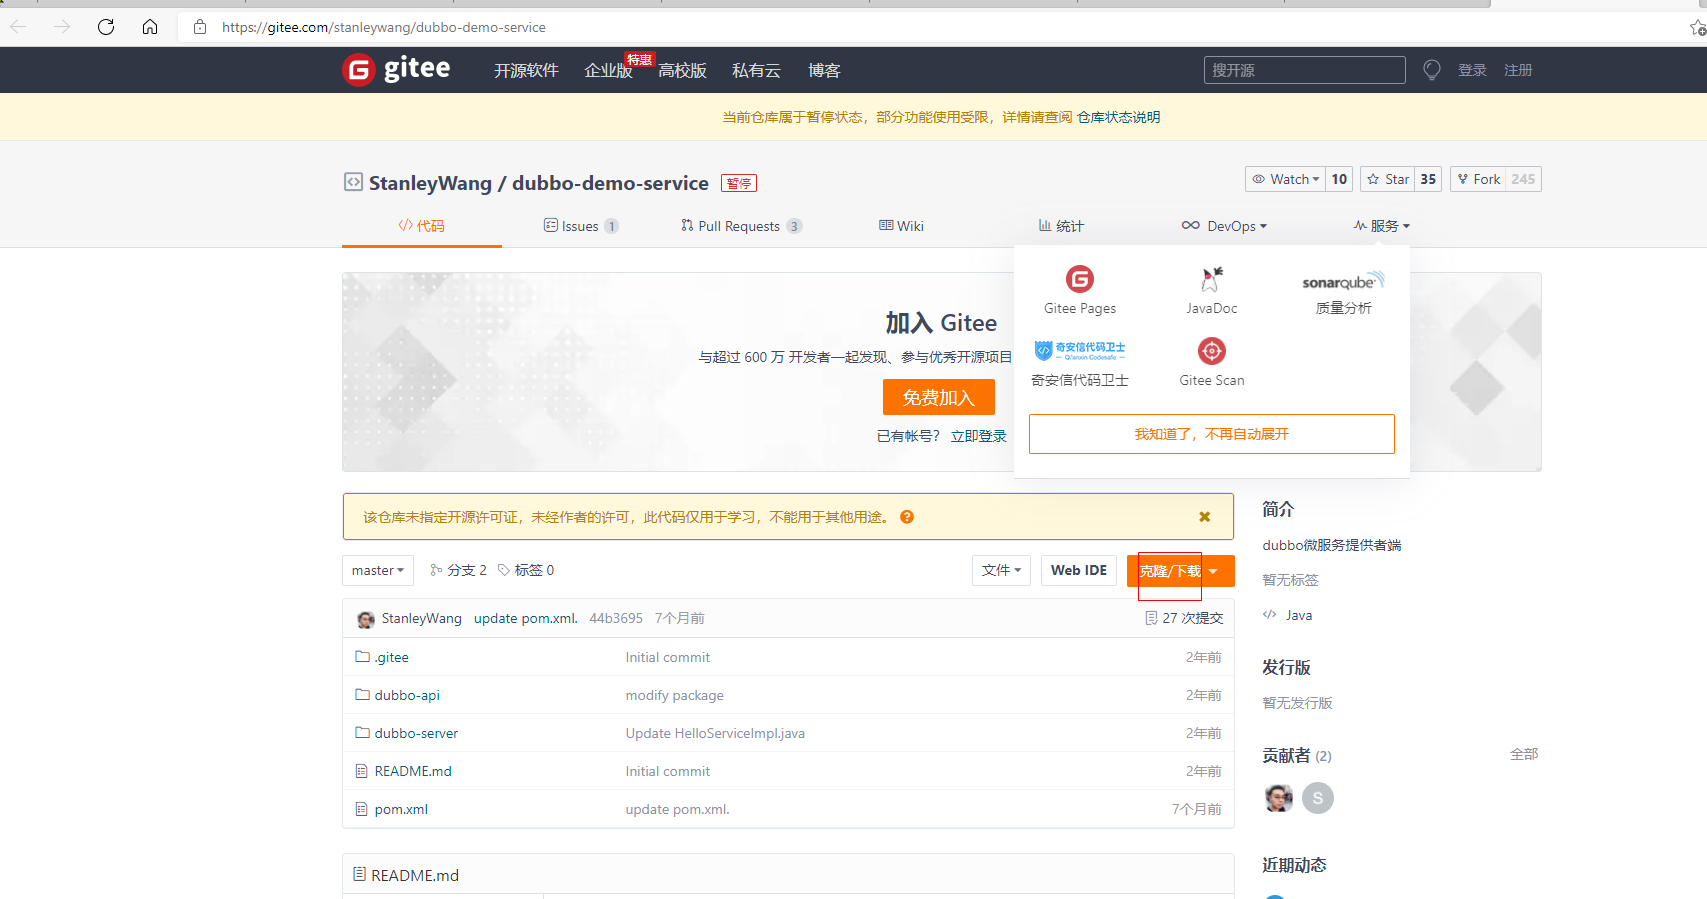Viewport: 1707px width, 899px height.
Task: Click the Java language label
Action: tap(1299, 615)
